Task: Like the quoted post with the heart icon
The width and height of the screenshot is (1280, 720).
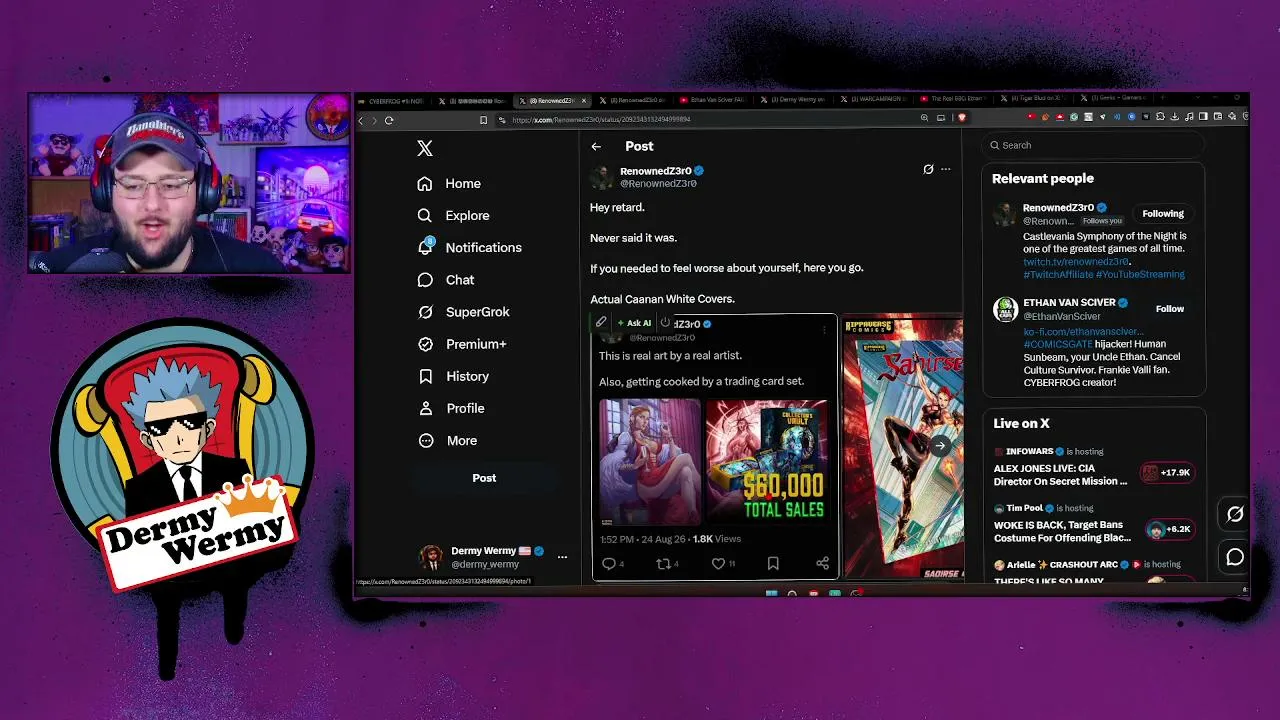Action: coord(718,564)
